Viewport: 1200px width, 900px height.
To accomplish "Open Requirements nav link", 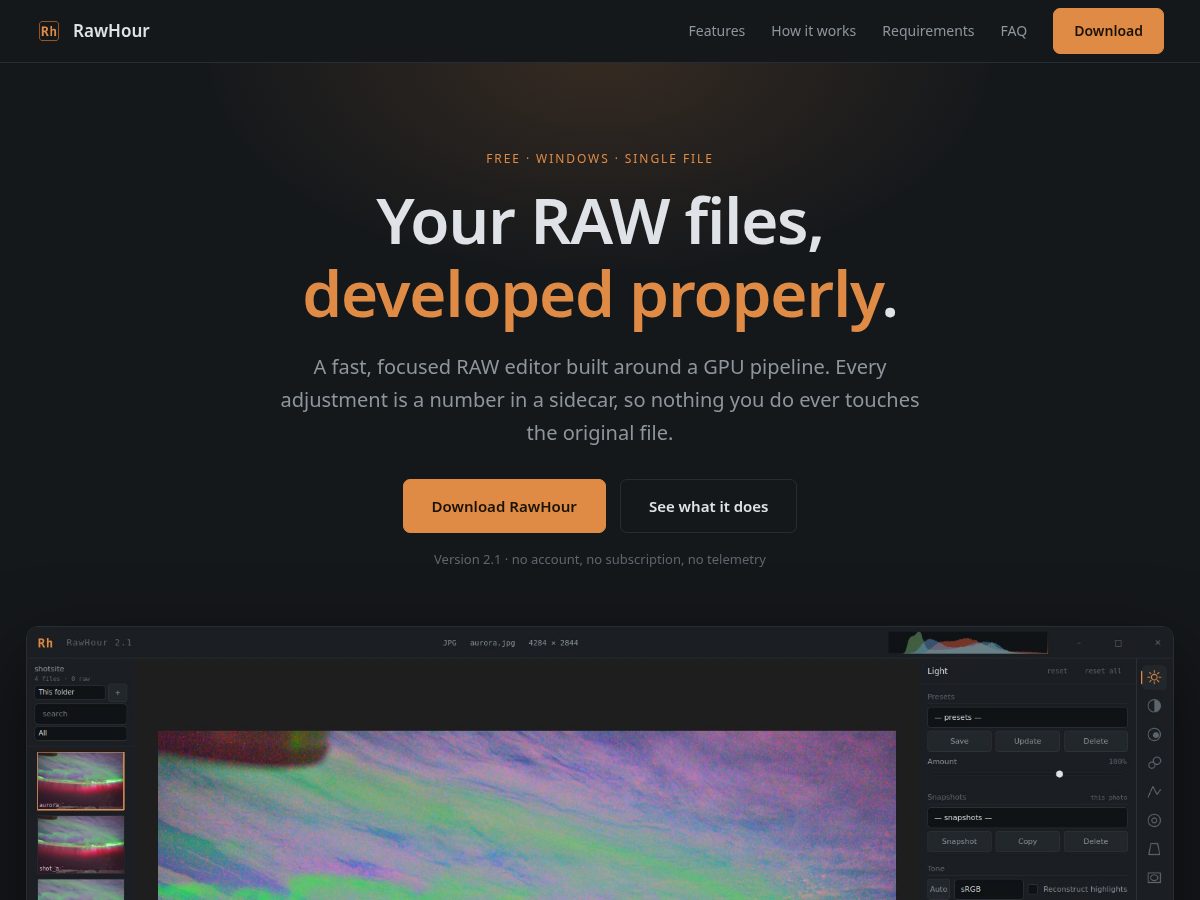I will point(928,31).
